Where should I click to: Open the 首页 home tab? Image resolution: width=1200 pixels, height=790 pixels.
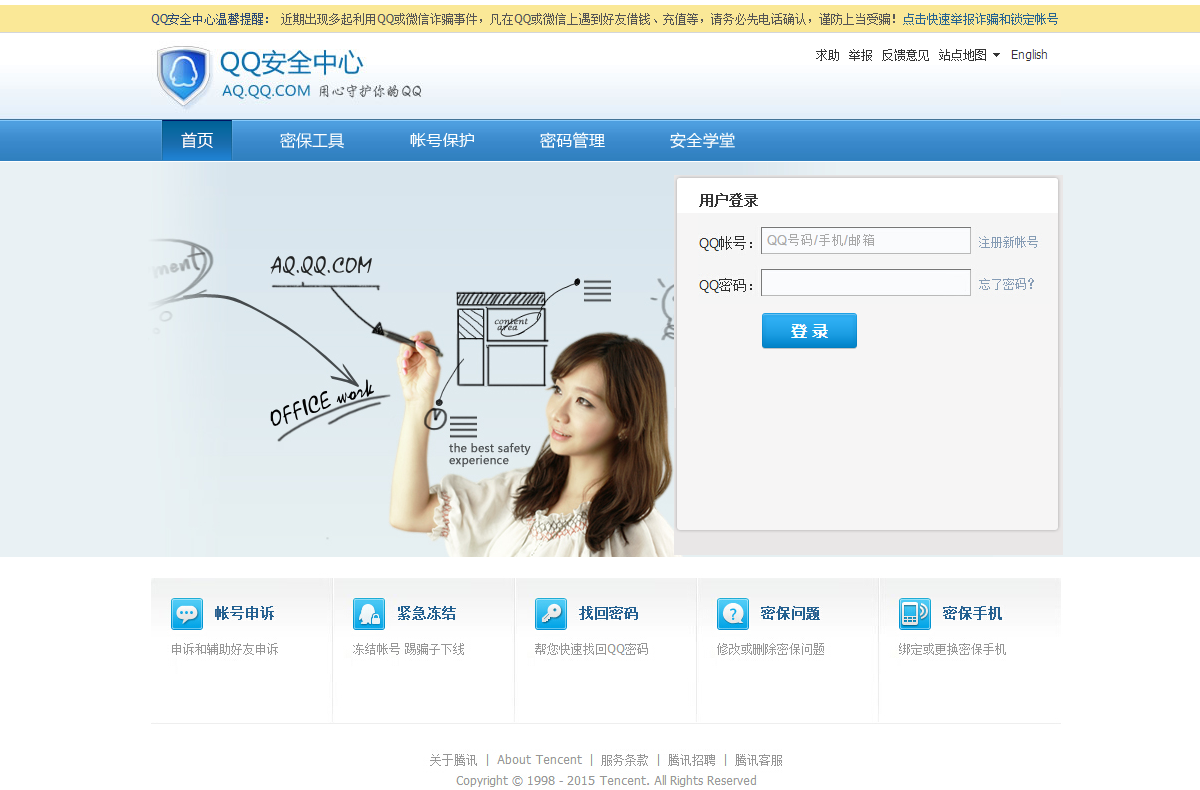point(197,140)
